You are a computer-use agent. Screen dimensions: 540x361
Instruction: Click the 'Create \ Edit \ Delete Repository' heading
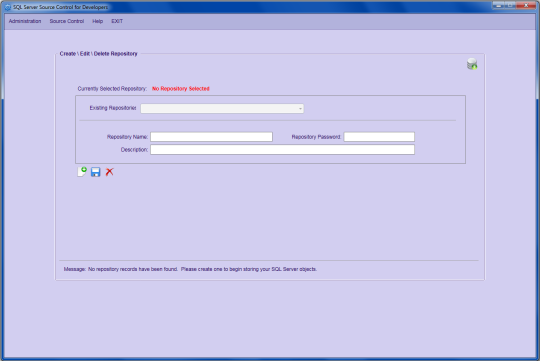[98, 54]
